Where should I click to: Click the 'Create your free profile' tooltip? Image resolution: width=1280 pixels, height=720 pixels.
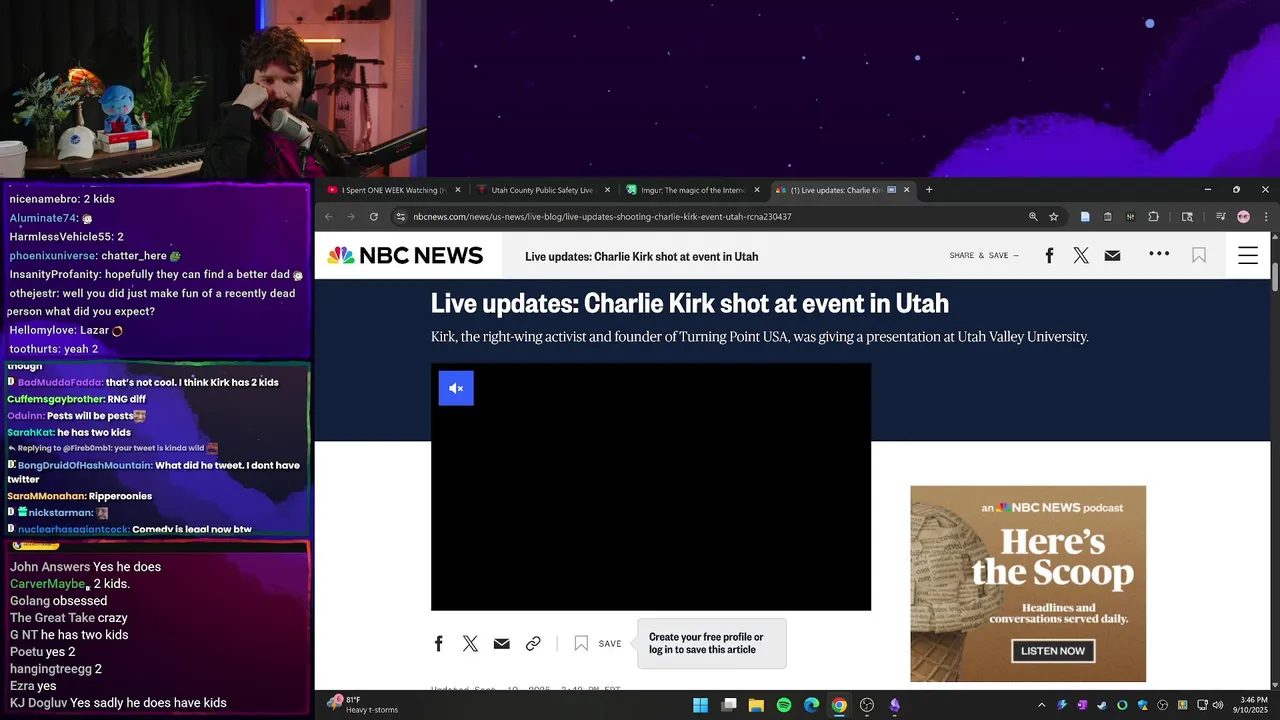(x=712, y=643)
